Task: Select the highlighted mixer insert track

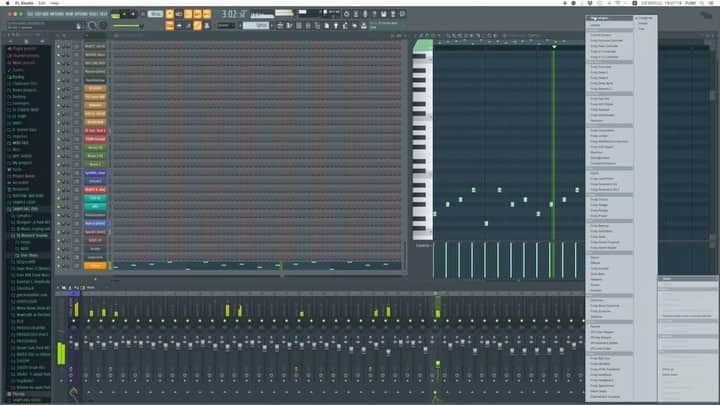Action: tap(437, 344)
